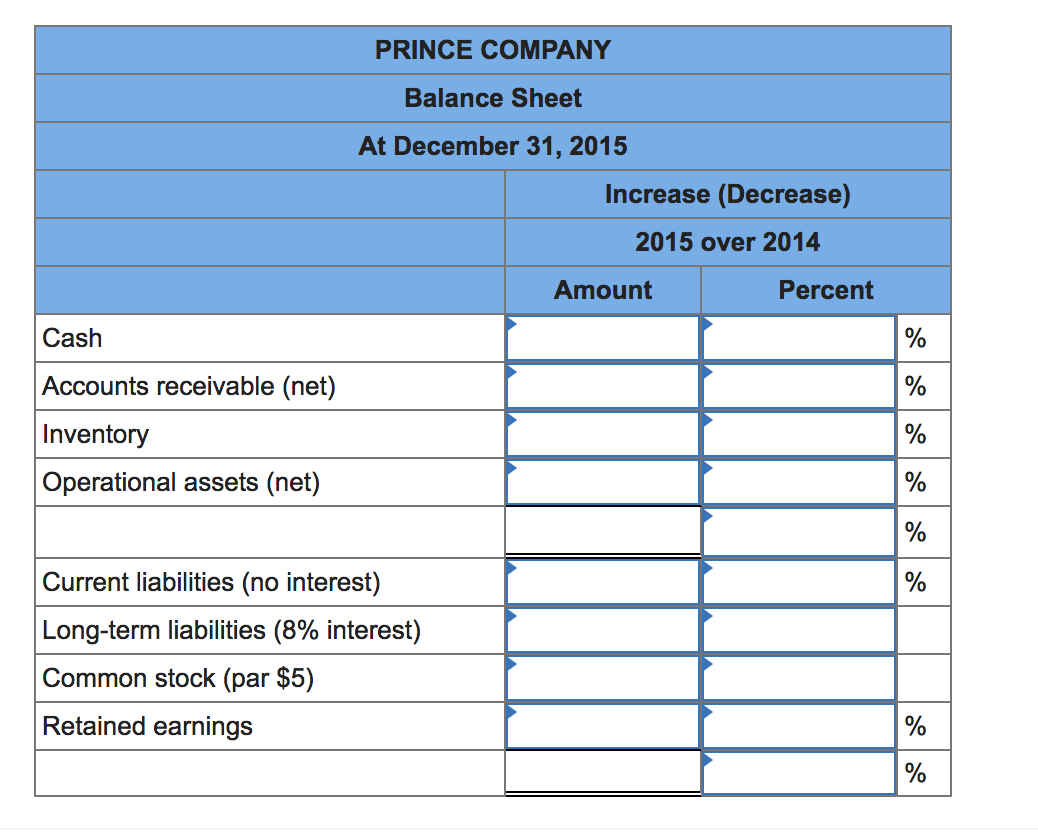Select the Amount field for Accounts receivable (net)

603,386
